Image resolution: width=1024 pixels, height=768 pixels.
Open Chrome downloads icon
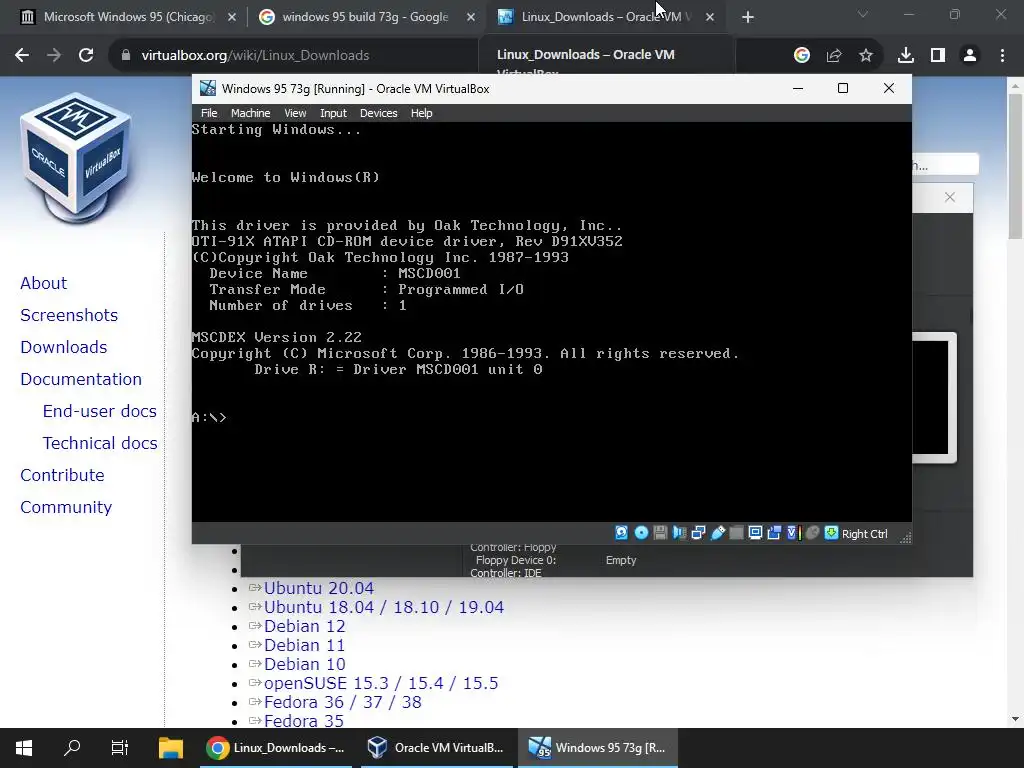[905, 56]
